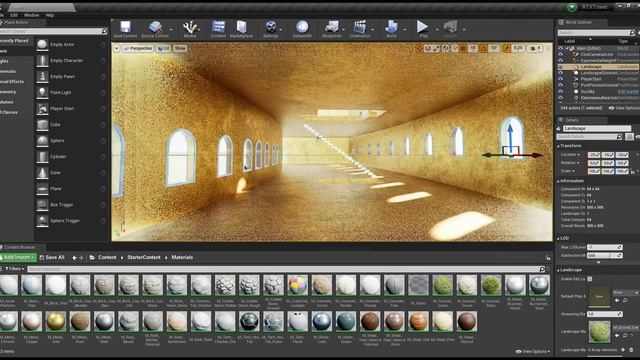Open the Blueprints toolbar icon
Screen dimensions: 640x360
tap(331, 29)
